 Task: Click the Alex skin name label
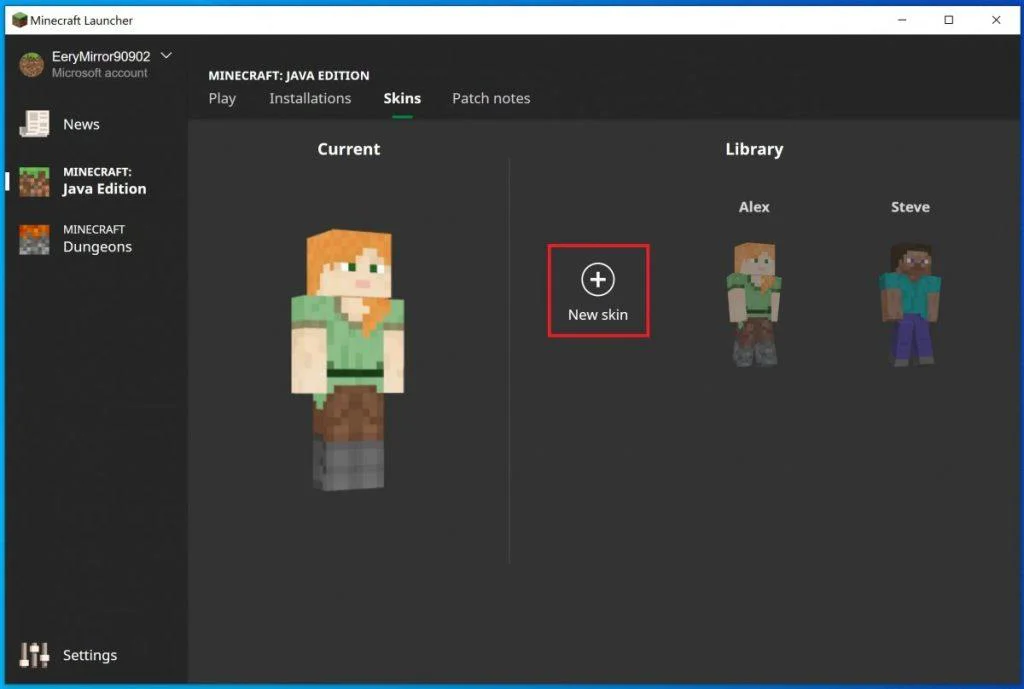pos(754,207)
